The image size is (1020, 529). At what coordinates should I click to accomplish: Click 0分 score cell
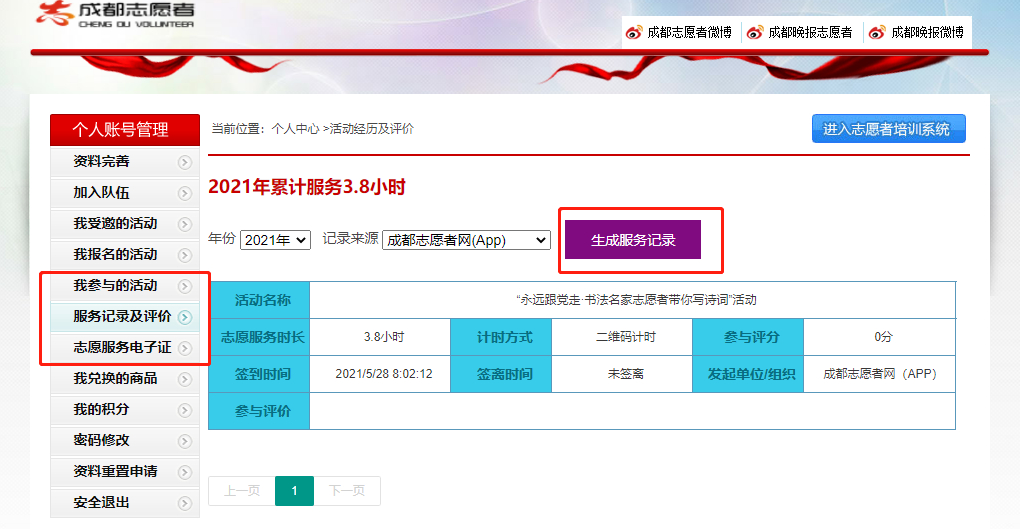[x=880, y=337]
